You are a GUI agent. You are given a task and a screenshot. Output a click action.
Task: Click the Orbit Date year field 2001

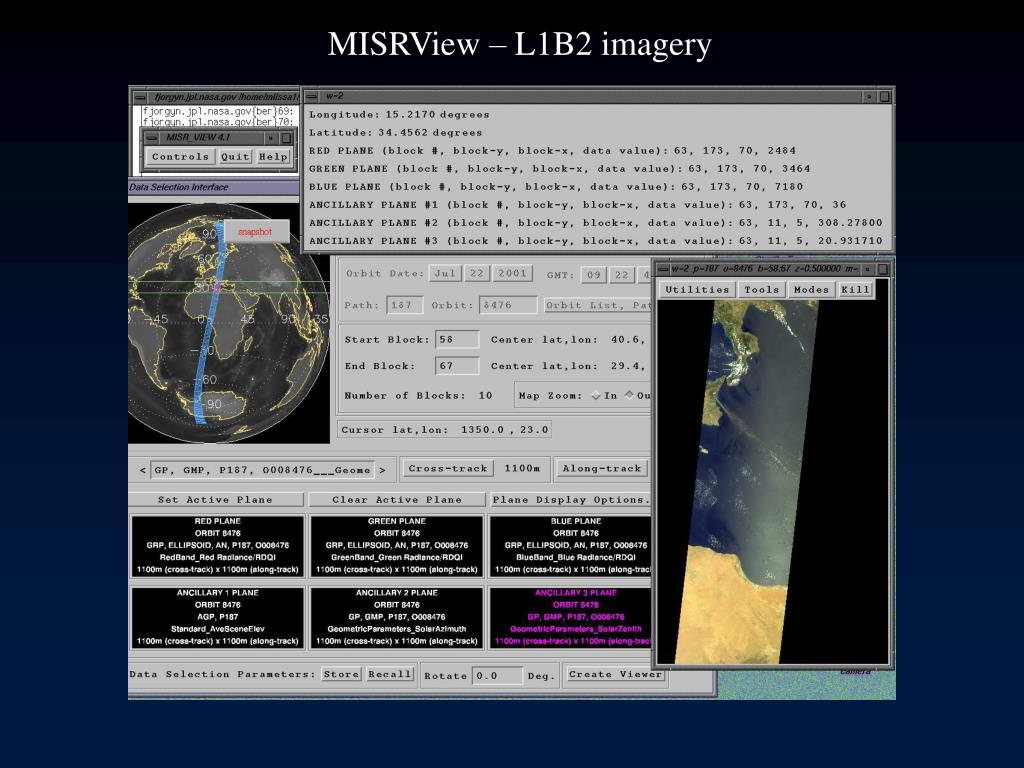513,274
